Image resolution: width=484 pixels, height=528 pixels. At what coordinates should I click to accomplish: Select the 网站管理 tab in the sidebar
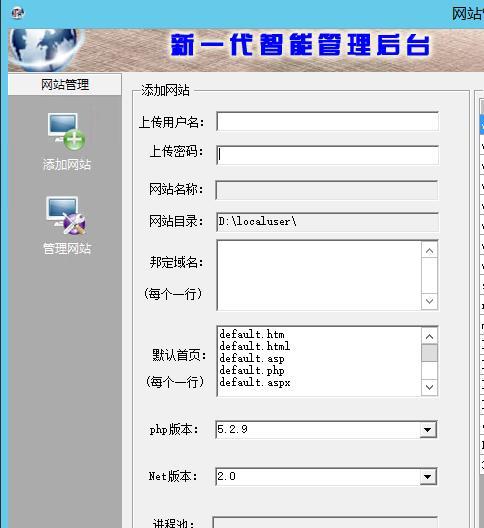pyautogui.click(x=65, y=84)
